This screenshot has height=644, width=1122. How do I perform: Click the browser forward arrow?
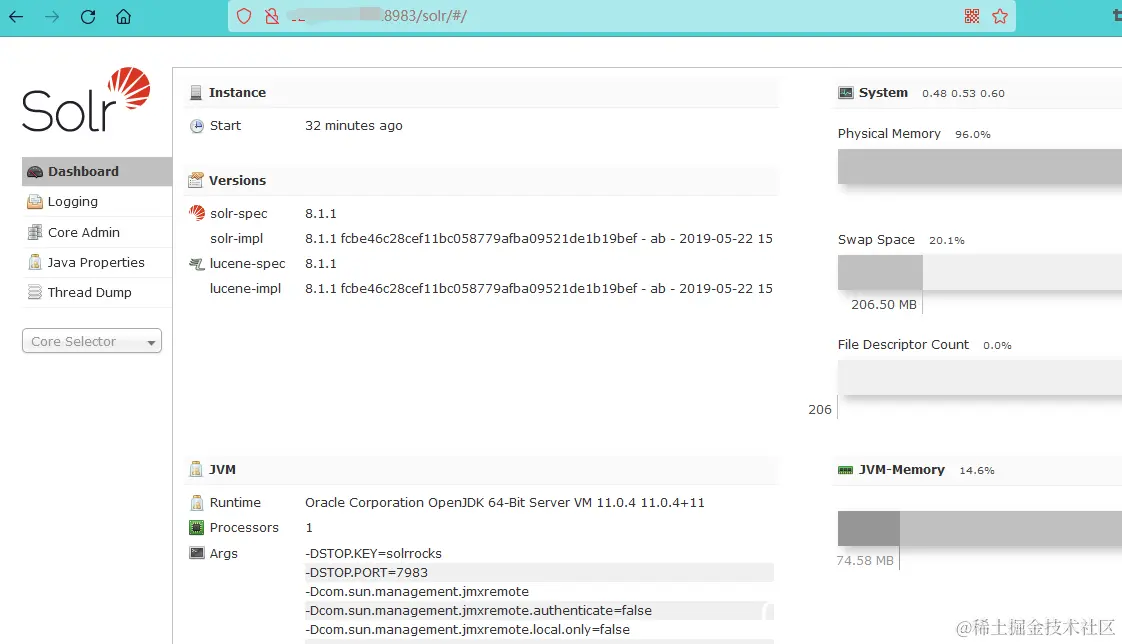pos(52,16)
